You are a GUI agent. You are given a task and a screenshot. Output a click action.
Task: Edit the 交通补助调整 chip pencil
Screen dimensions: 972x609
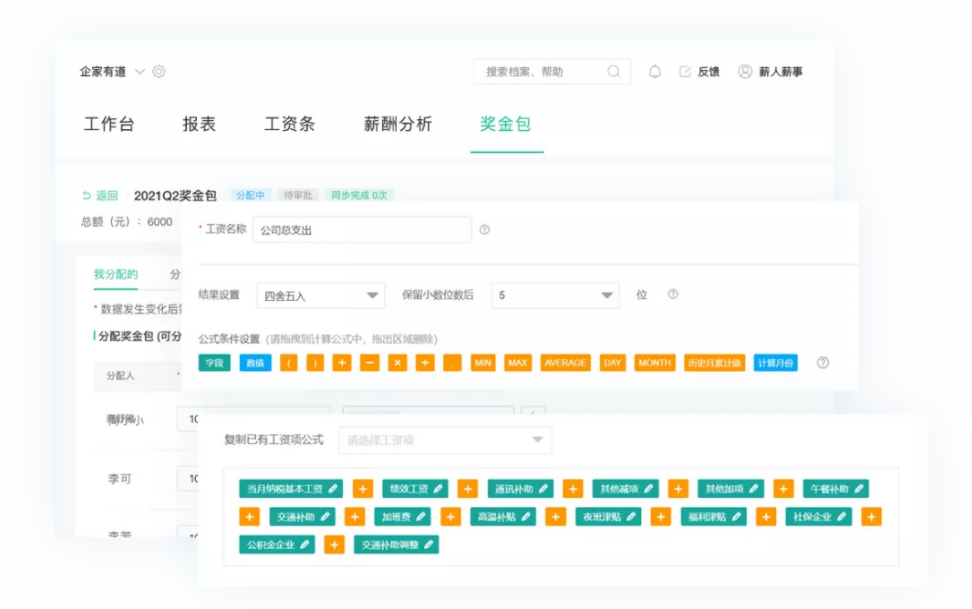(428, 545)
